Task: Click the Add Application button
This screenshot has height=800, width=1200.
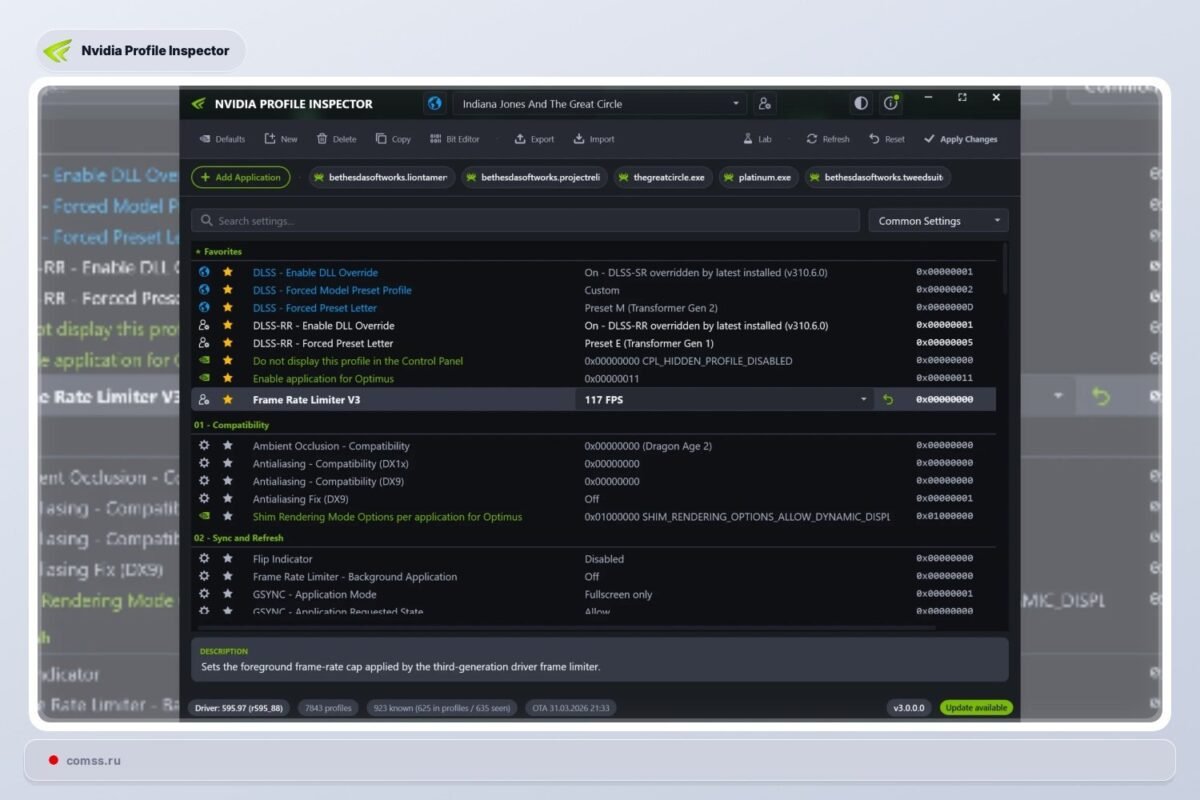Action: coord(241,177)
